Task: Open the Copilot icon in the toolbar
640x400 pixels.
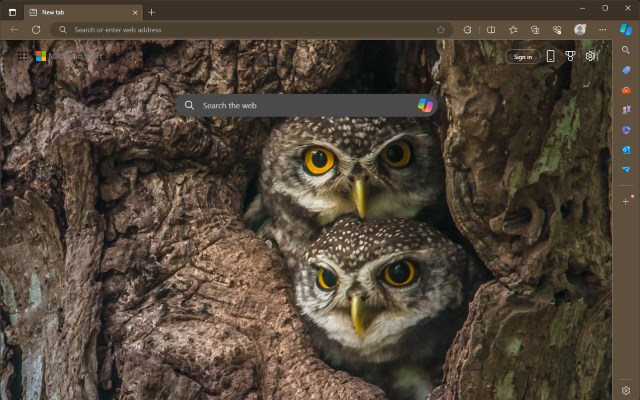Action: pos(626,29)
